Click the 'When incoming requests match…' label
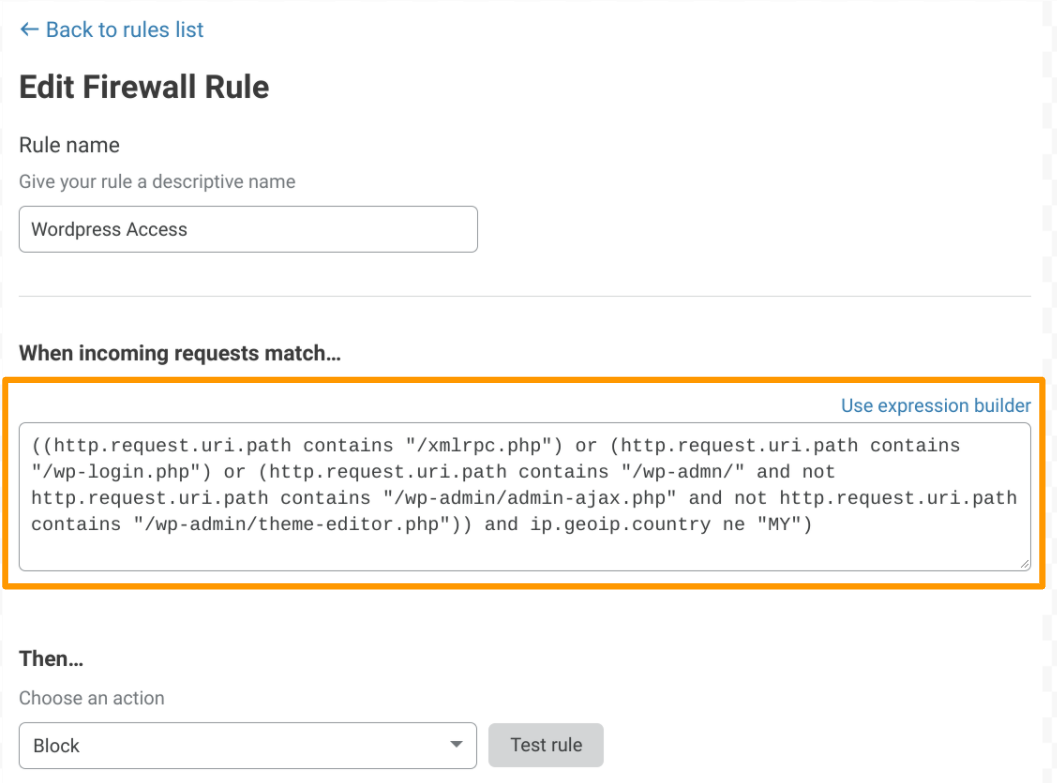This screenshot has height=783, width=1057. 180,353
